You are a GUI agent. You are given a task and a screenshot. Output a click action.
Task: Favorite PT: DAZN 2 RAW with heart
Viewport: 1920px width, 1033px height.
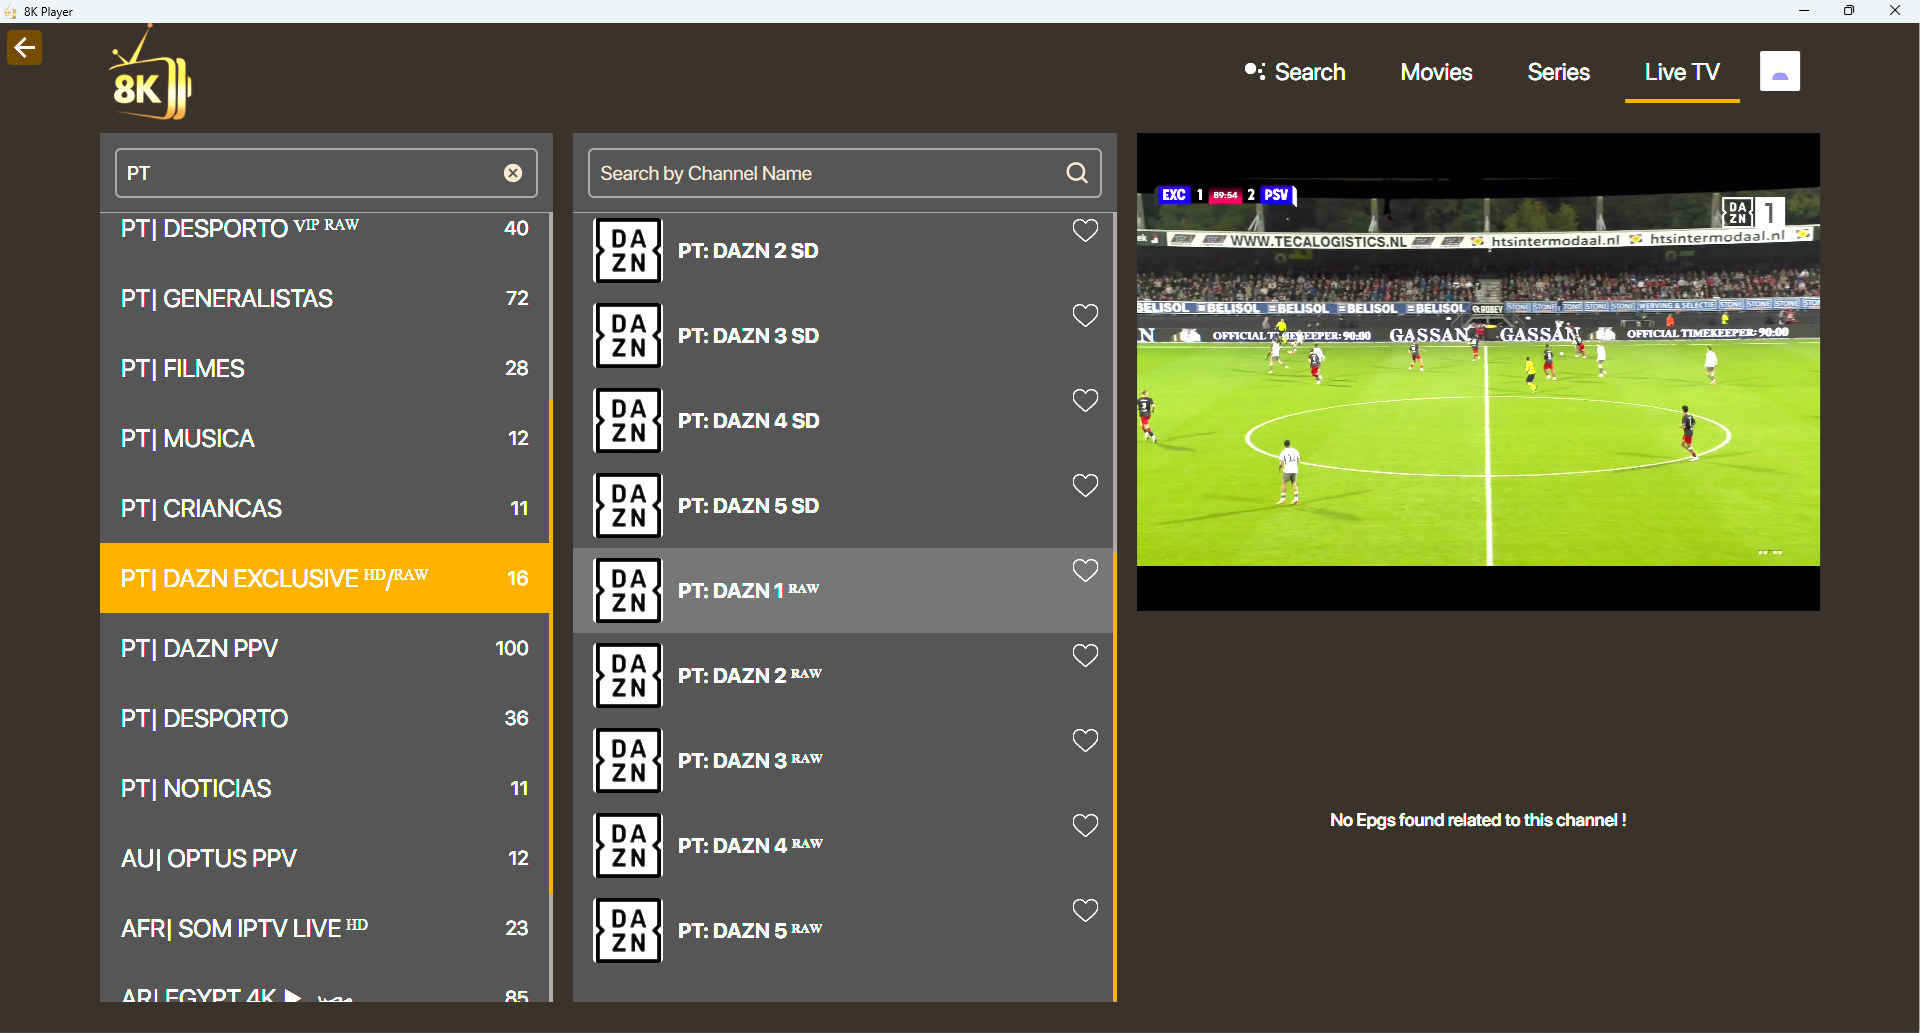tap(1085, 655)
